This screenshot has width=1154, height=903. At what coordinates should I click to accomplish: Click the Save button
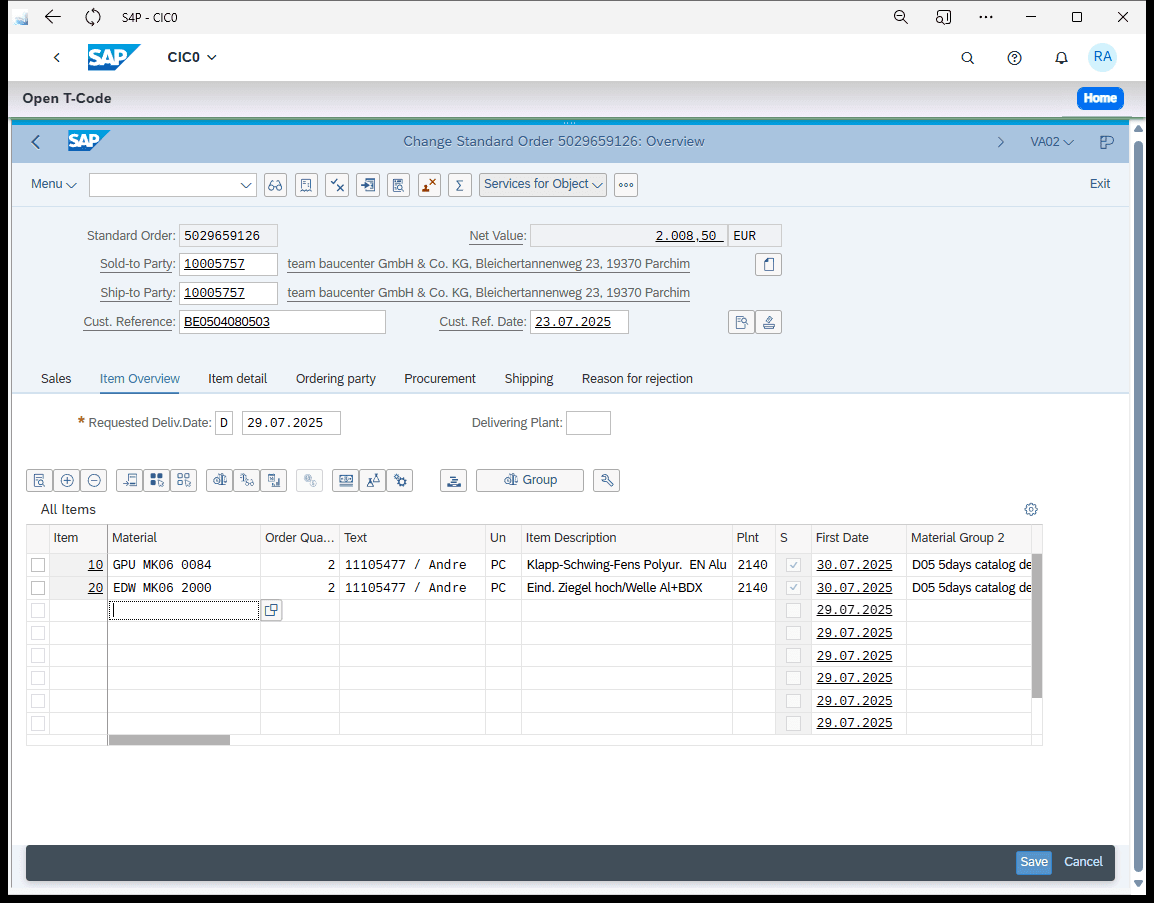1034,863
